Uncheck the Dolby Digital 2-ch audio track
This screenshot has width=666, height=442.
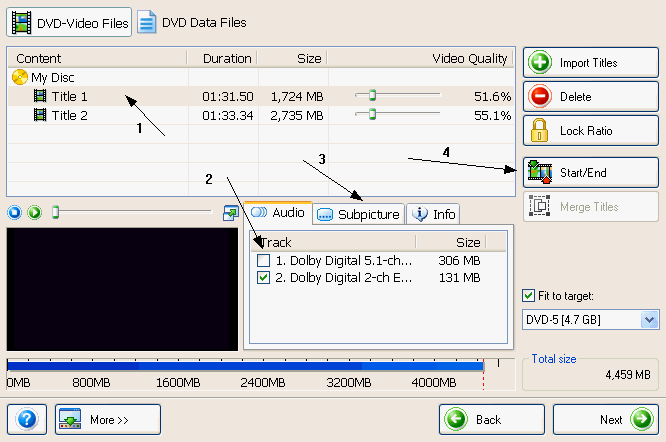[263, 278]
